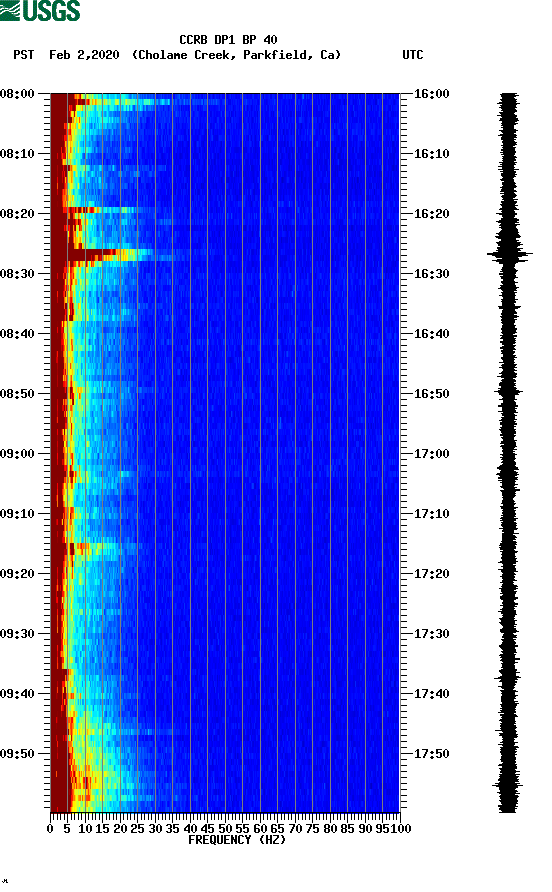Click the 16:30 UTC time label
552x892 pixels.
431,274
